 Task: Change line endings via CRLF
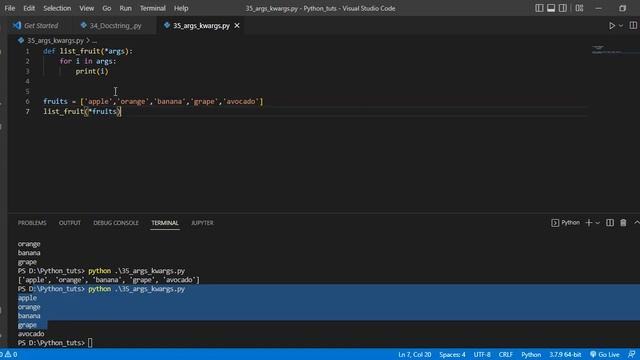[505, 354]
